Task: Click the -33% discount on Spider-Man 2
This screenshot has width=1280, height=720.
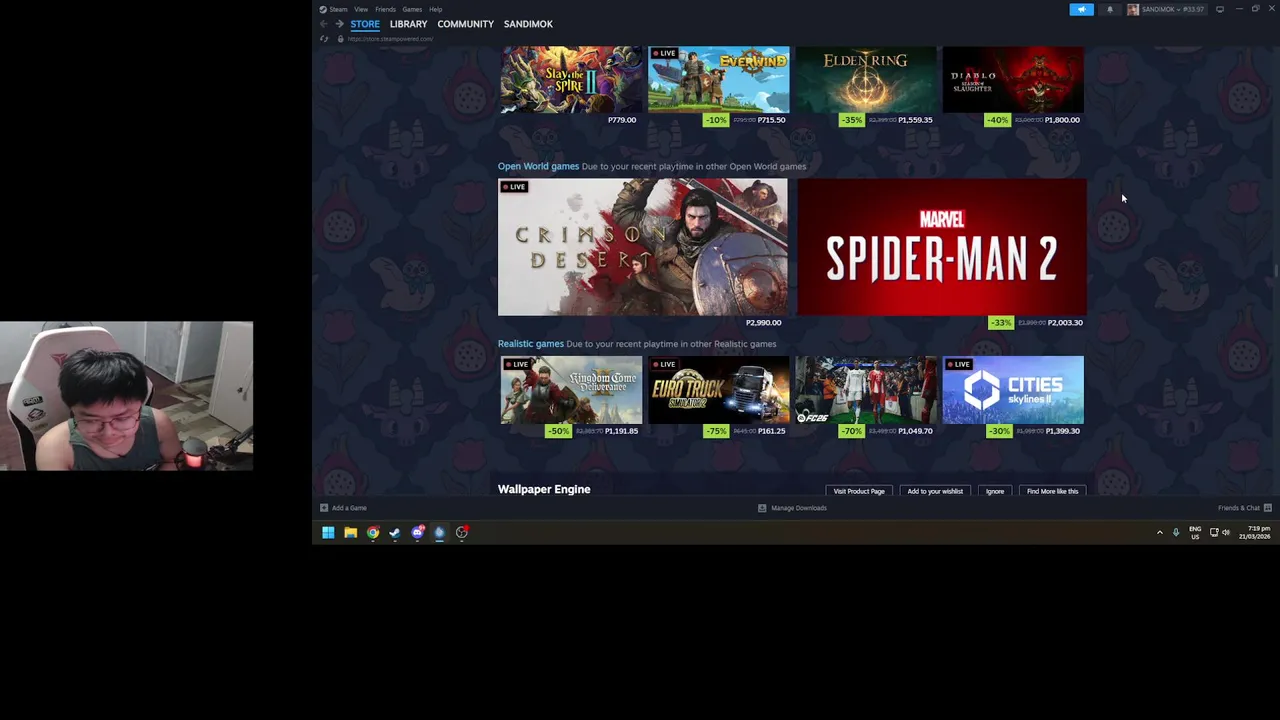Action: [x=1000, y=323]
